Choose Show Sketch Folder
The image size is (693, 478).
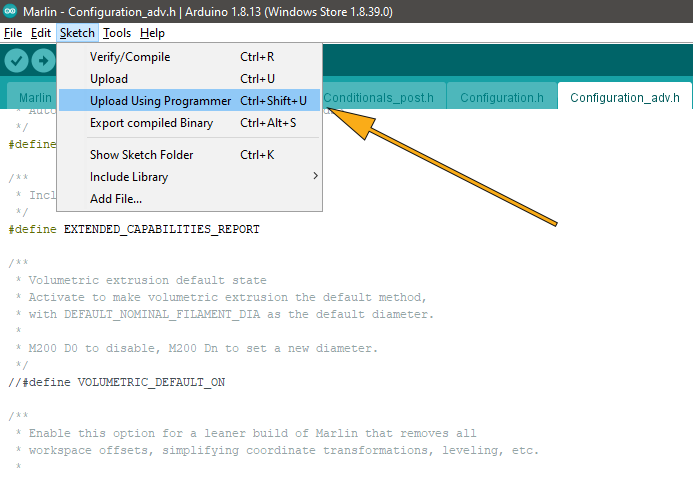(142, 155)
